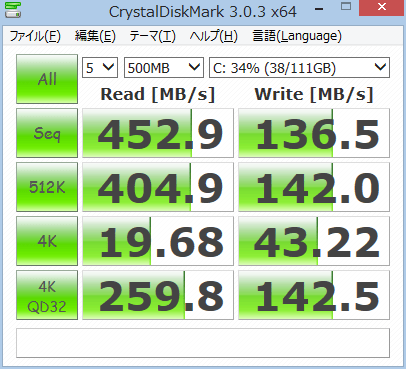Open the 言語(Language) menu
The height and width of the screenshot is (369, 406).
point(297,36)
